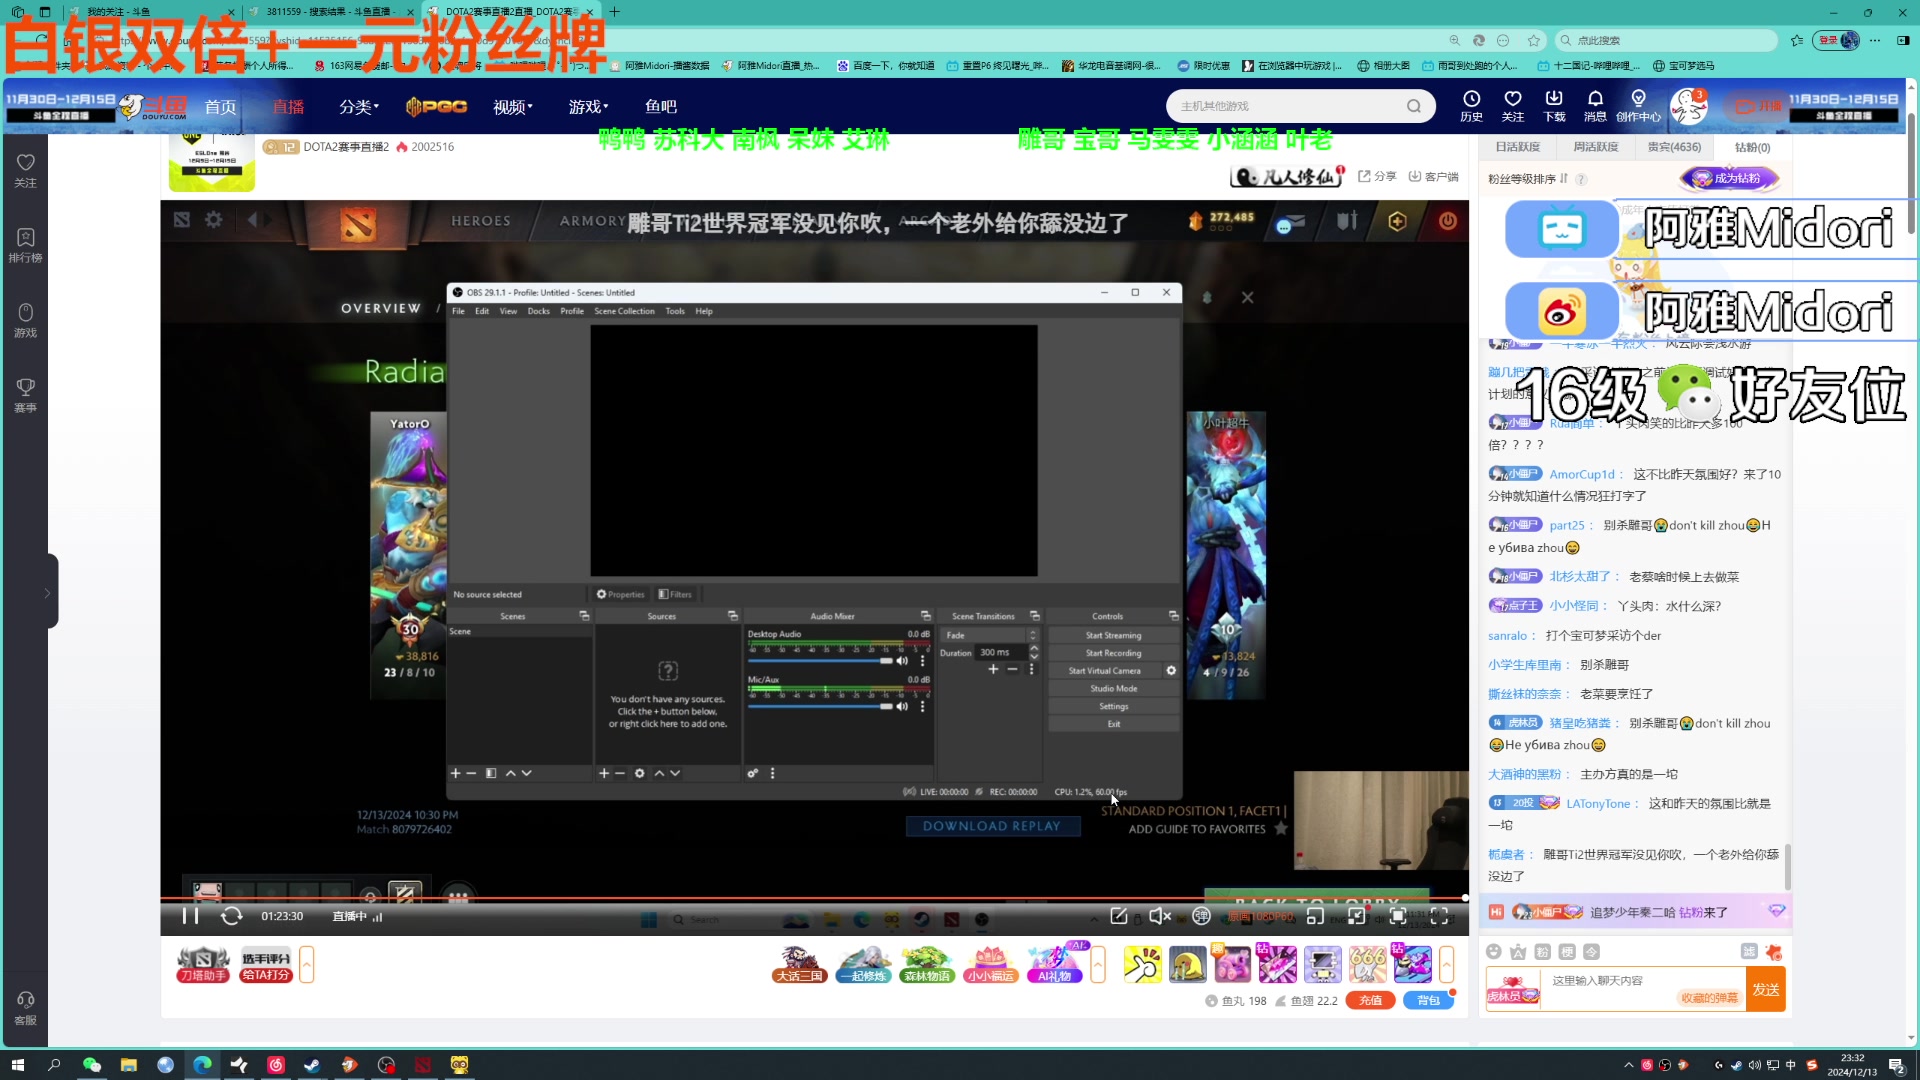
Task: Switch to 钻粉(0) tab
Action: point(1752,147)
